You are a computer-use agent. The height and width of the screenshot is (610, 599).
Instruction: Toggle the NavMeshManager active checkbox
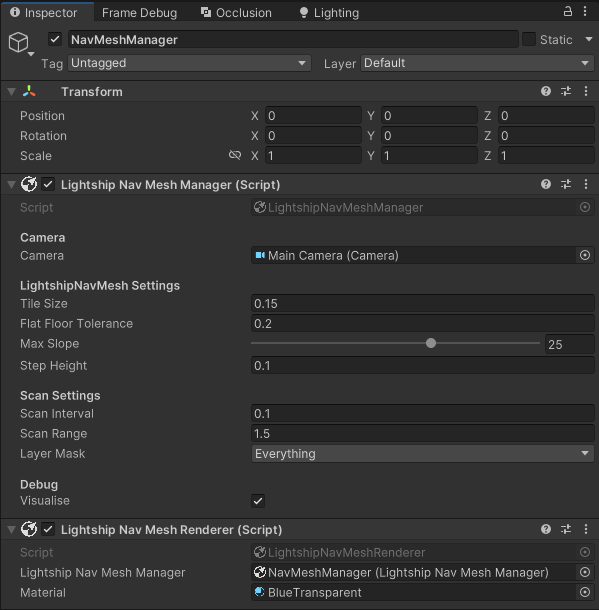55,39
